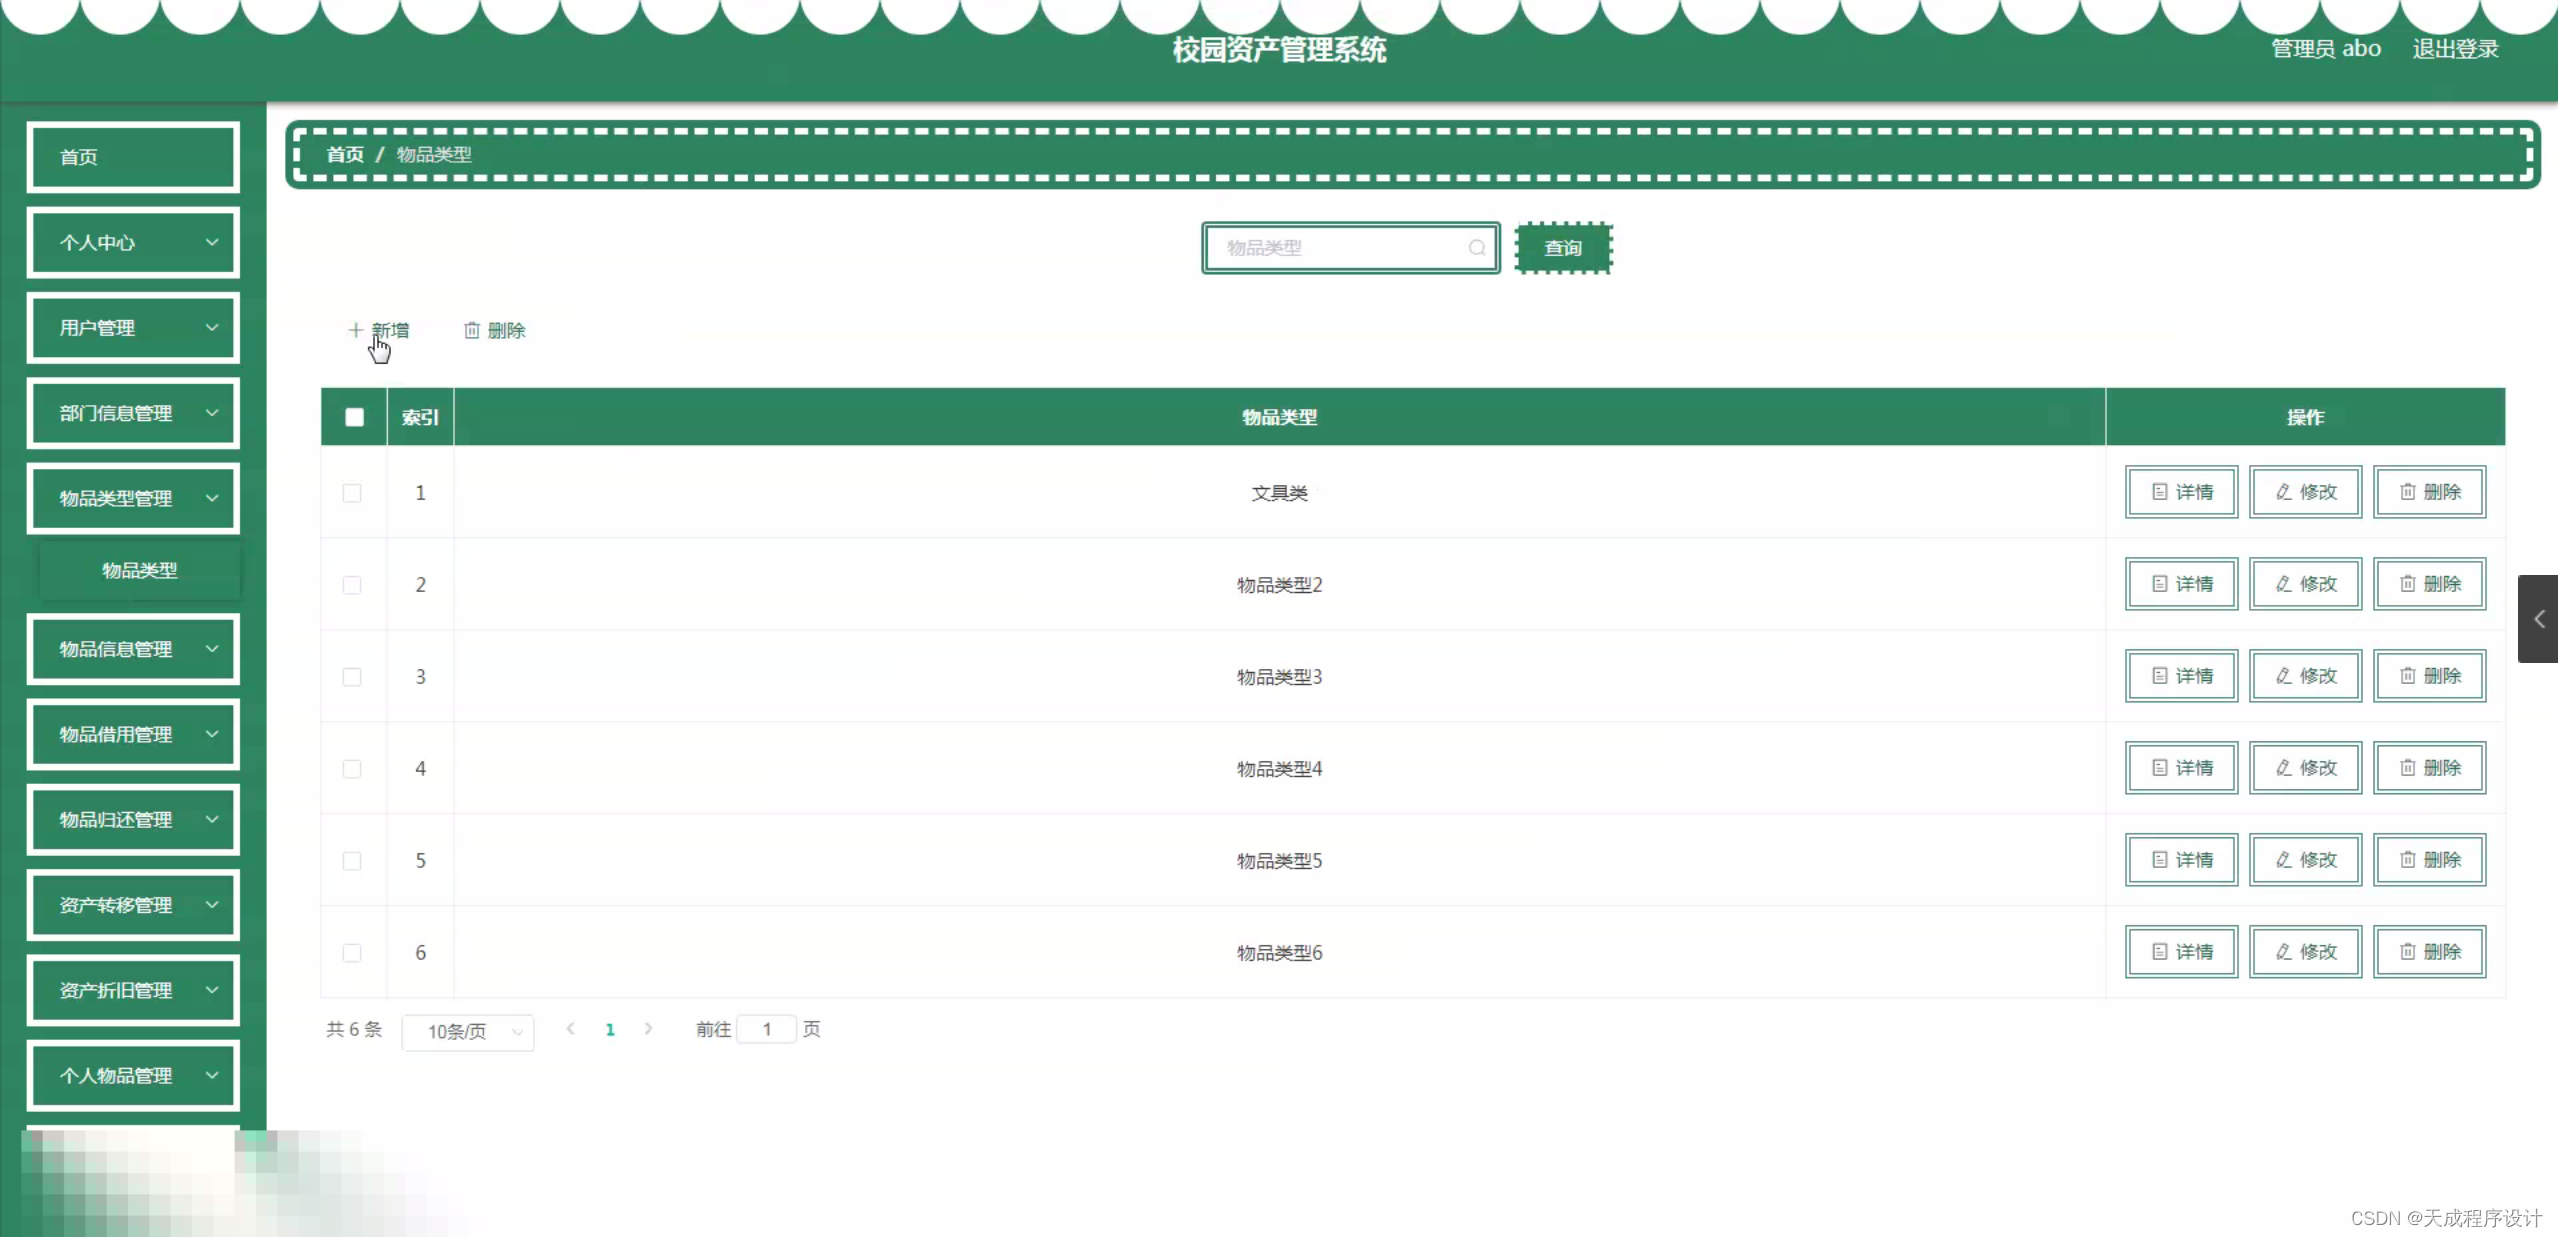Viewport: 2558px width, 1237px height.
Task: Select 物品类型 submenu item in sidebar
Action: [x=140, y=570]
